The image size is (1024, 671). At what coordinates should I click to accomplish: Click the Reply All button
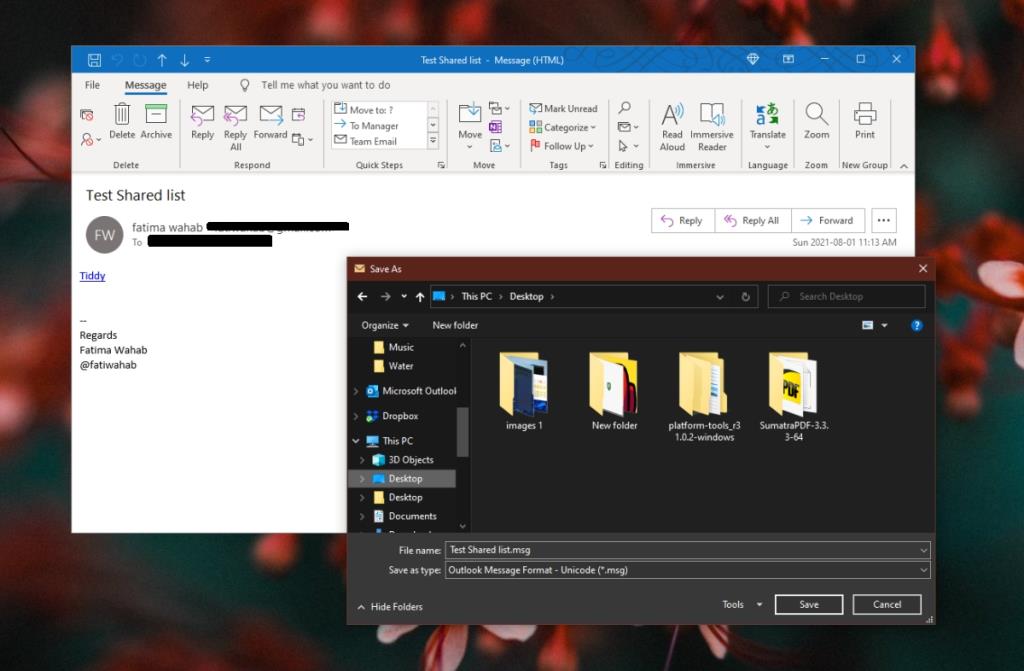click(753, 220)
